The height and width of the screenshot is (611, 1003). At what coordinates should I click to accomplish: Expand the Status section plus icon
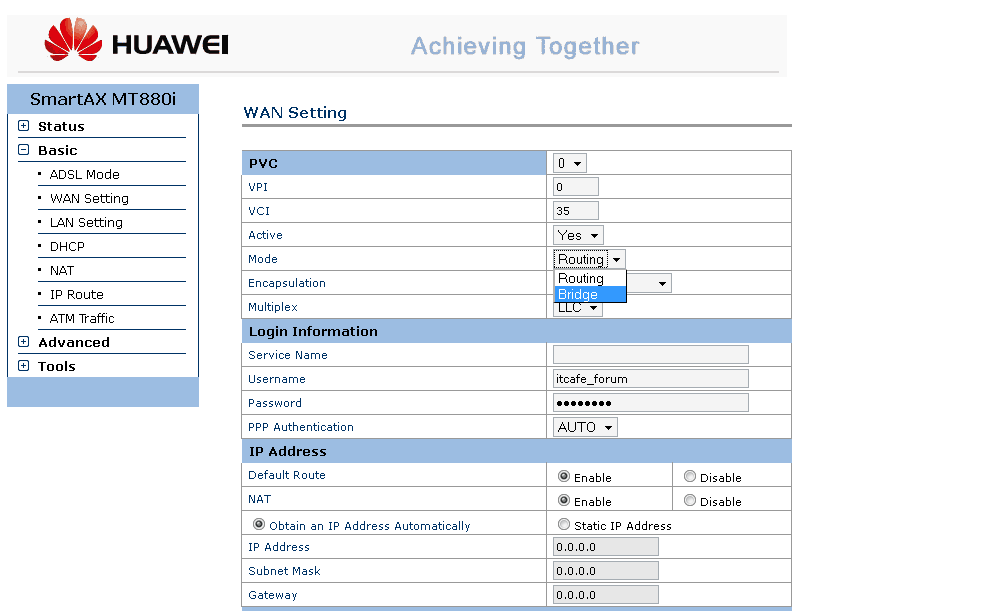[24, 126]
